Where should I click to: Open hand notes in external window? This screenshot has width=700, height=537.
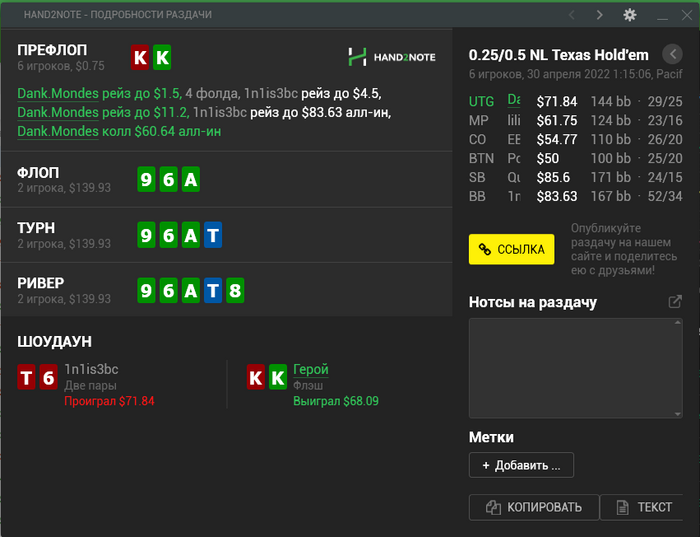[675, 302]
